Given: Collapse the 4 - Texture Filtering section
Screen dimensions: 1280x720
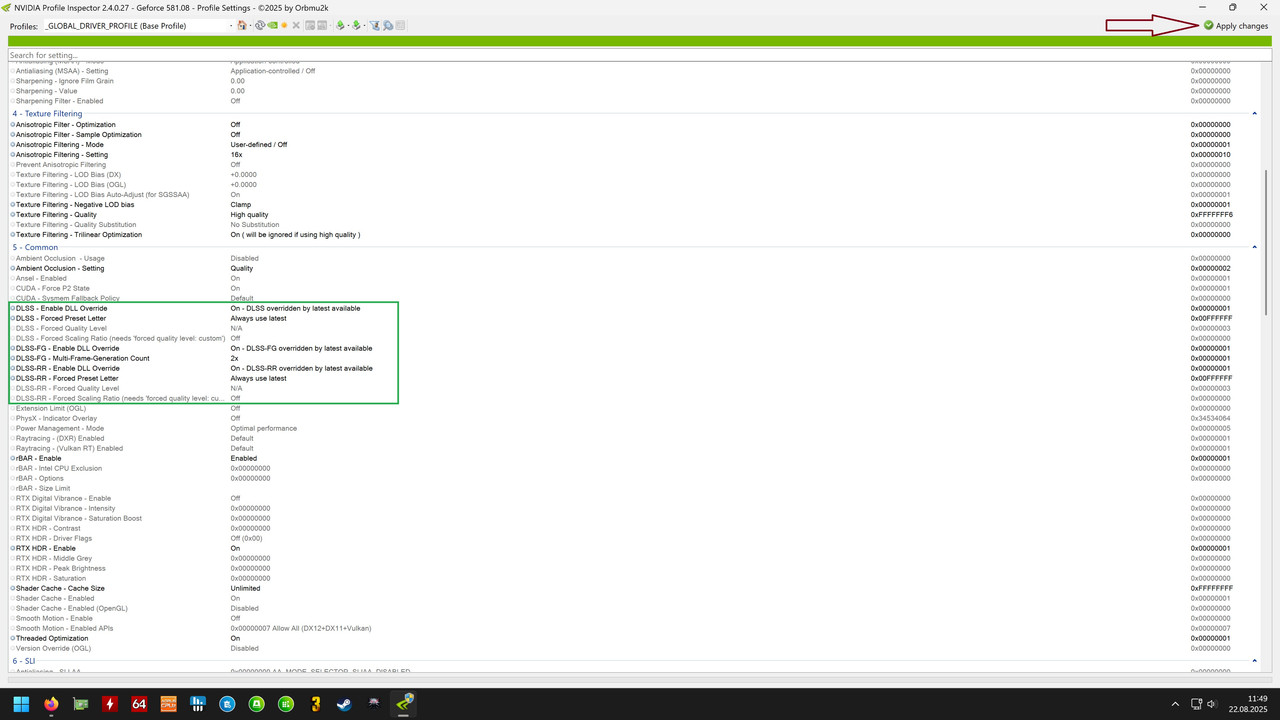Looking at the screenshot, I should [1255, 114].
